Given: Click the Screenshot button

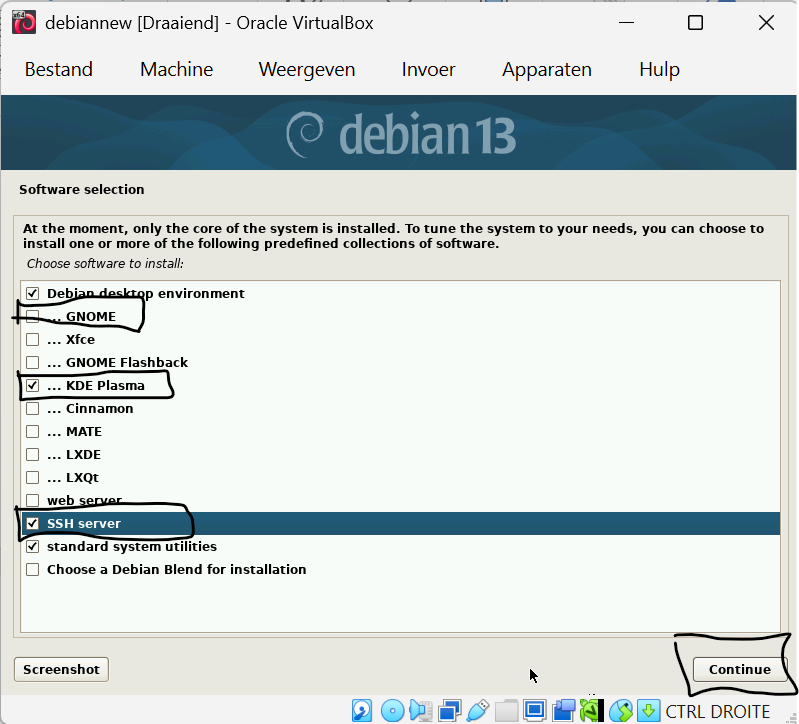Looking at the screenshot, I should (61, 669).
